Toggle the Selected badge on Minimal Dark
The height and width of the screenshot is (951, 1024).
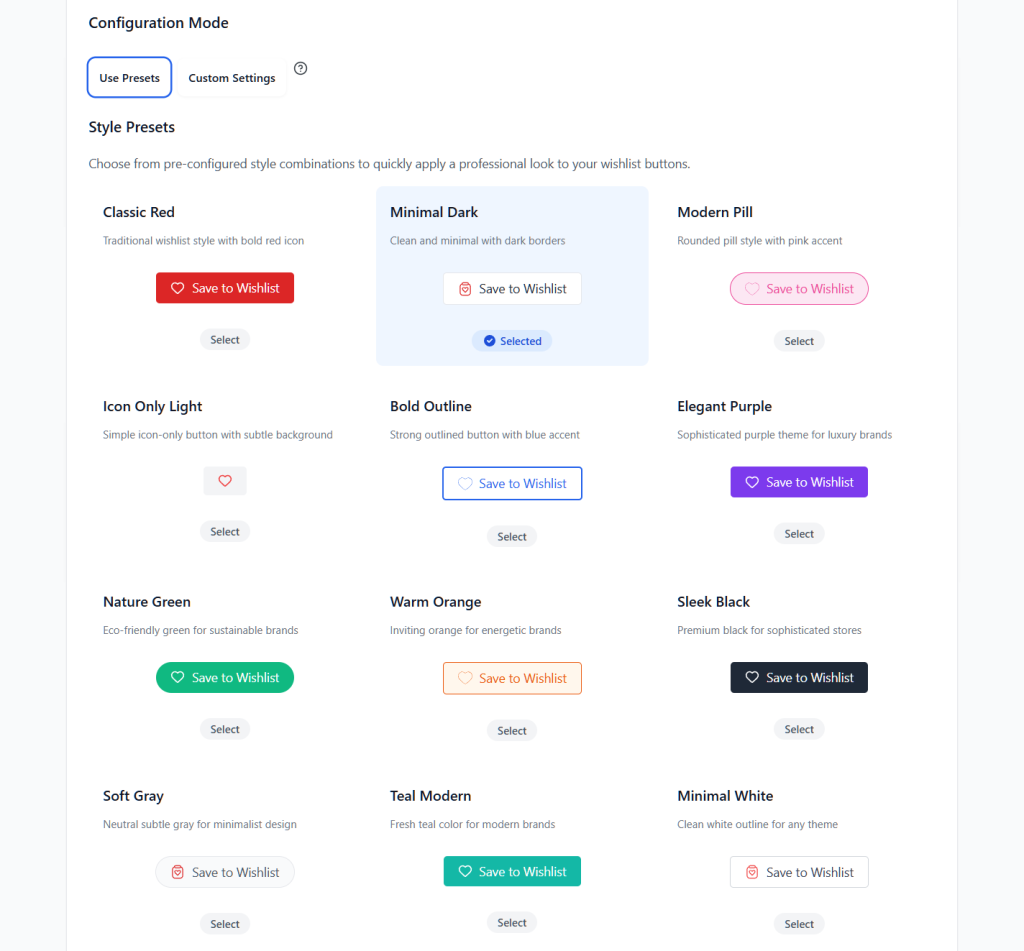pyautogui.click(x=512, y=341)
